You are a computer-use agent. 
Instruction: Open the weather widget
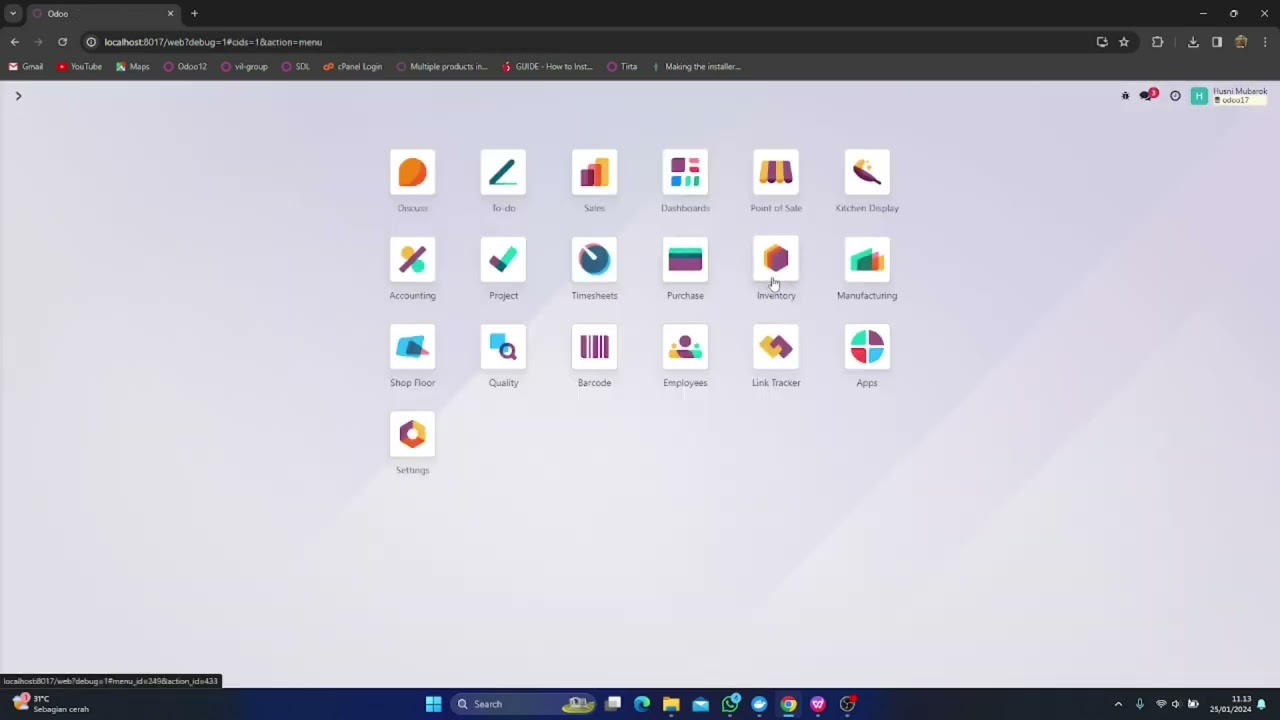52,704
